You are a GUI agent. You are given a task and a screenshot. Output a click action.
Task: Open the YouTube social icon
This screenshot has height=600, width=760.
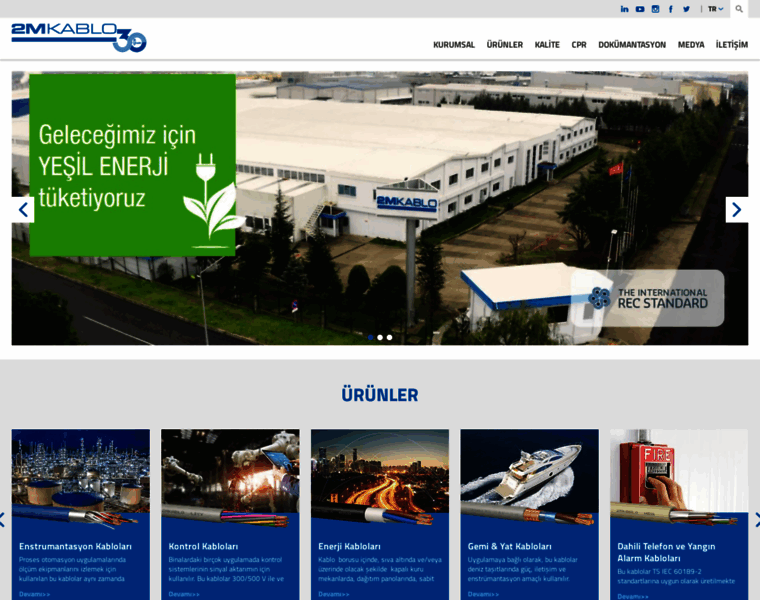(640, 9)
